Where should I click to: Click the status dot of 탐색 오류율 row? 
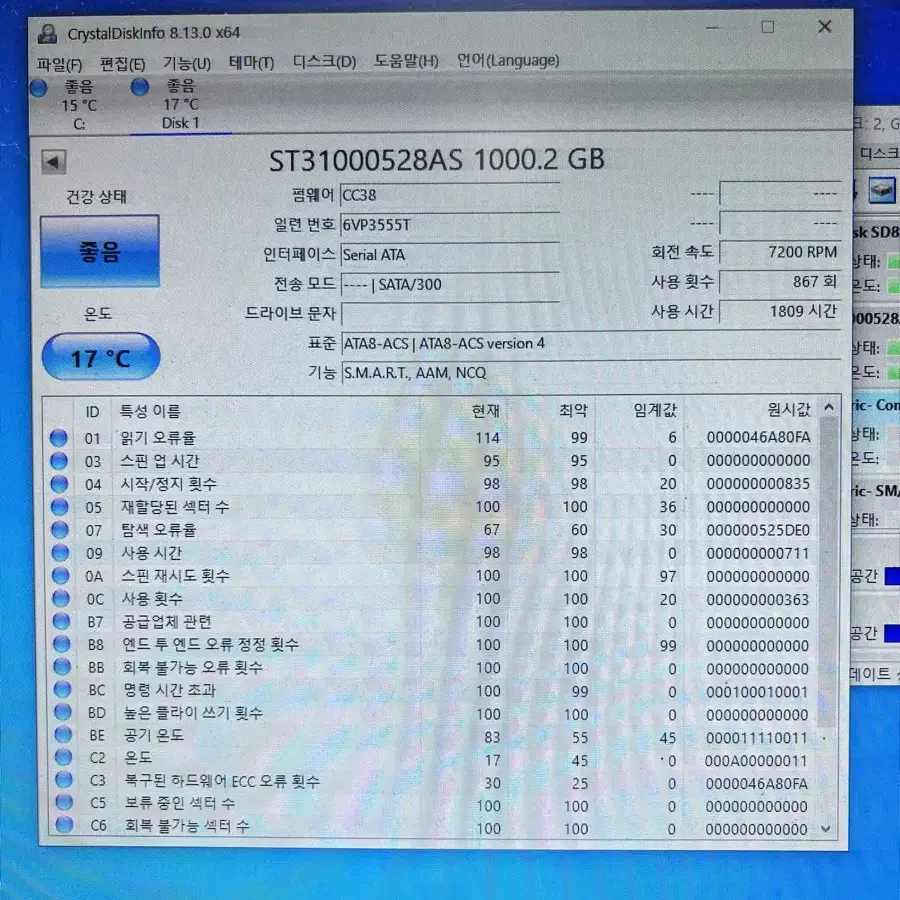[x=60, y=530]
